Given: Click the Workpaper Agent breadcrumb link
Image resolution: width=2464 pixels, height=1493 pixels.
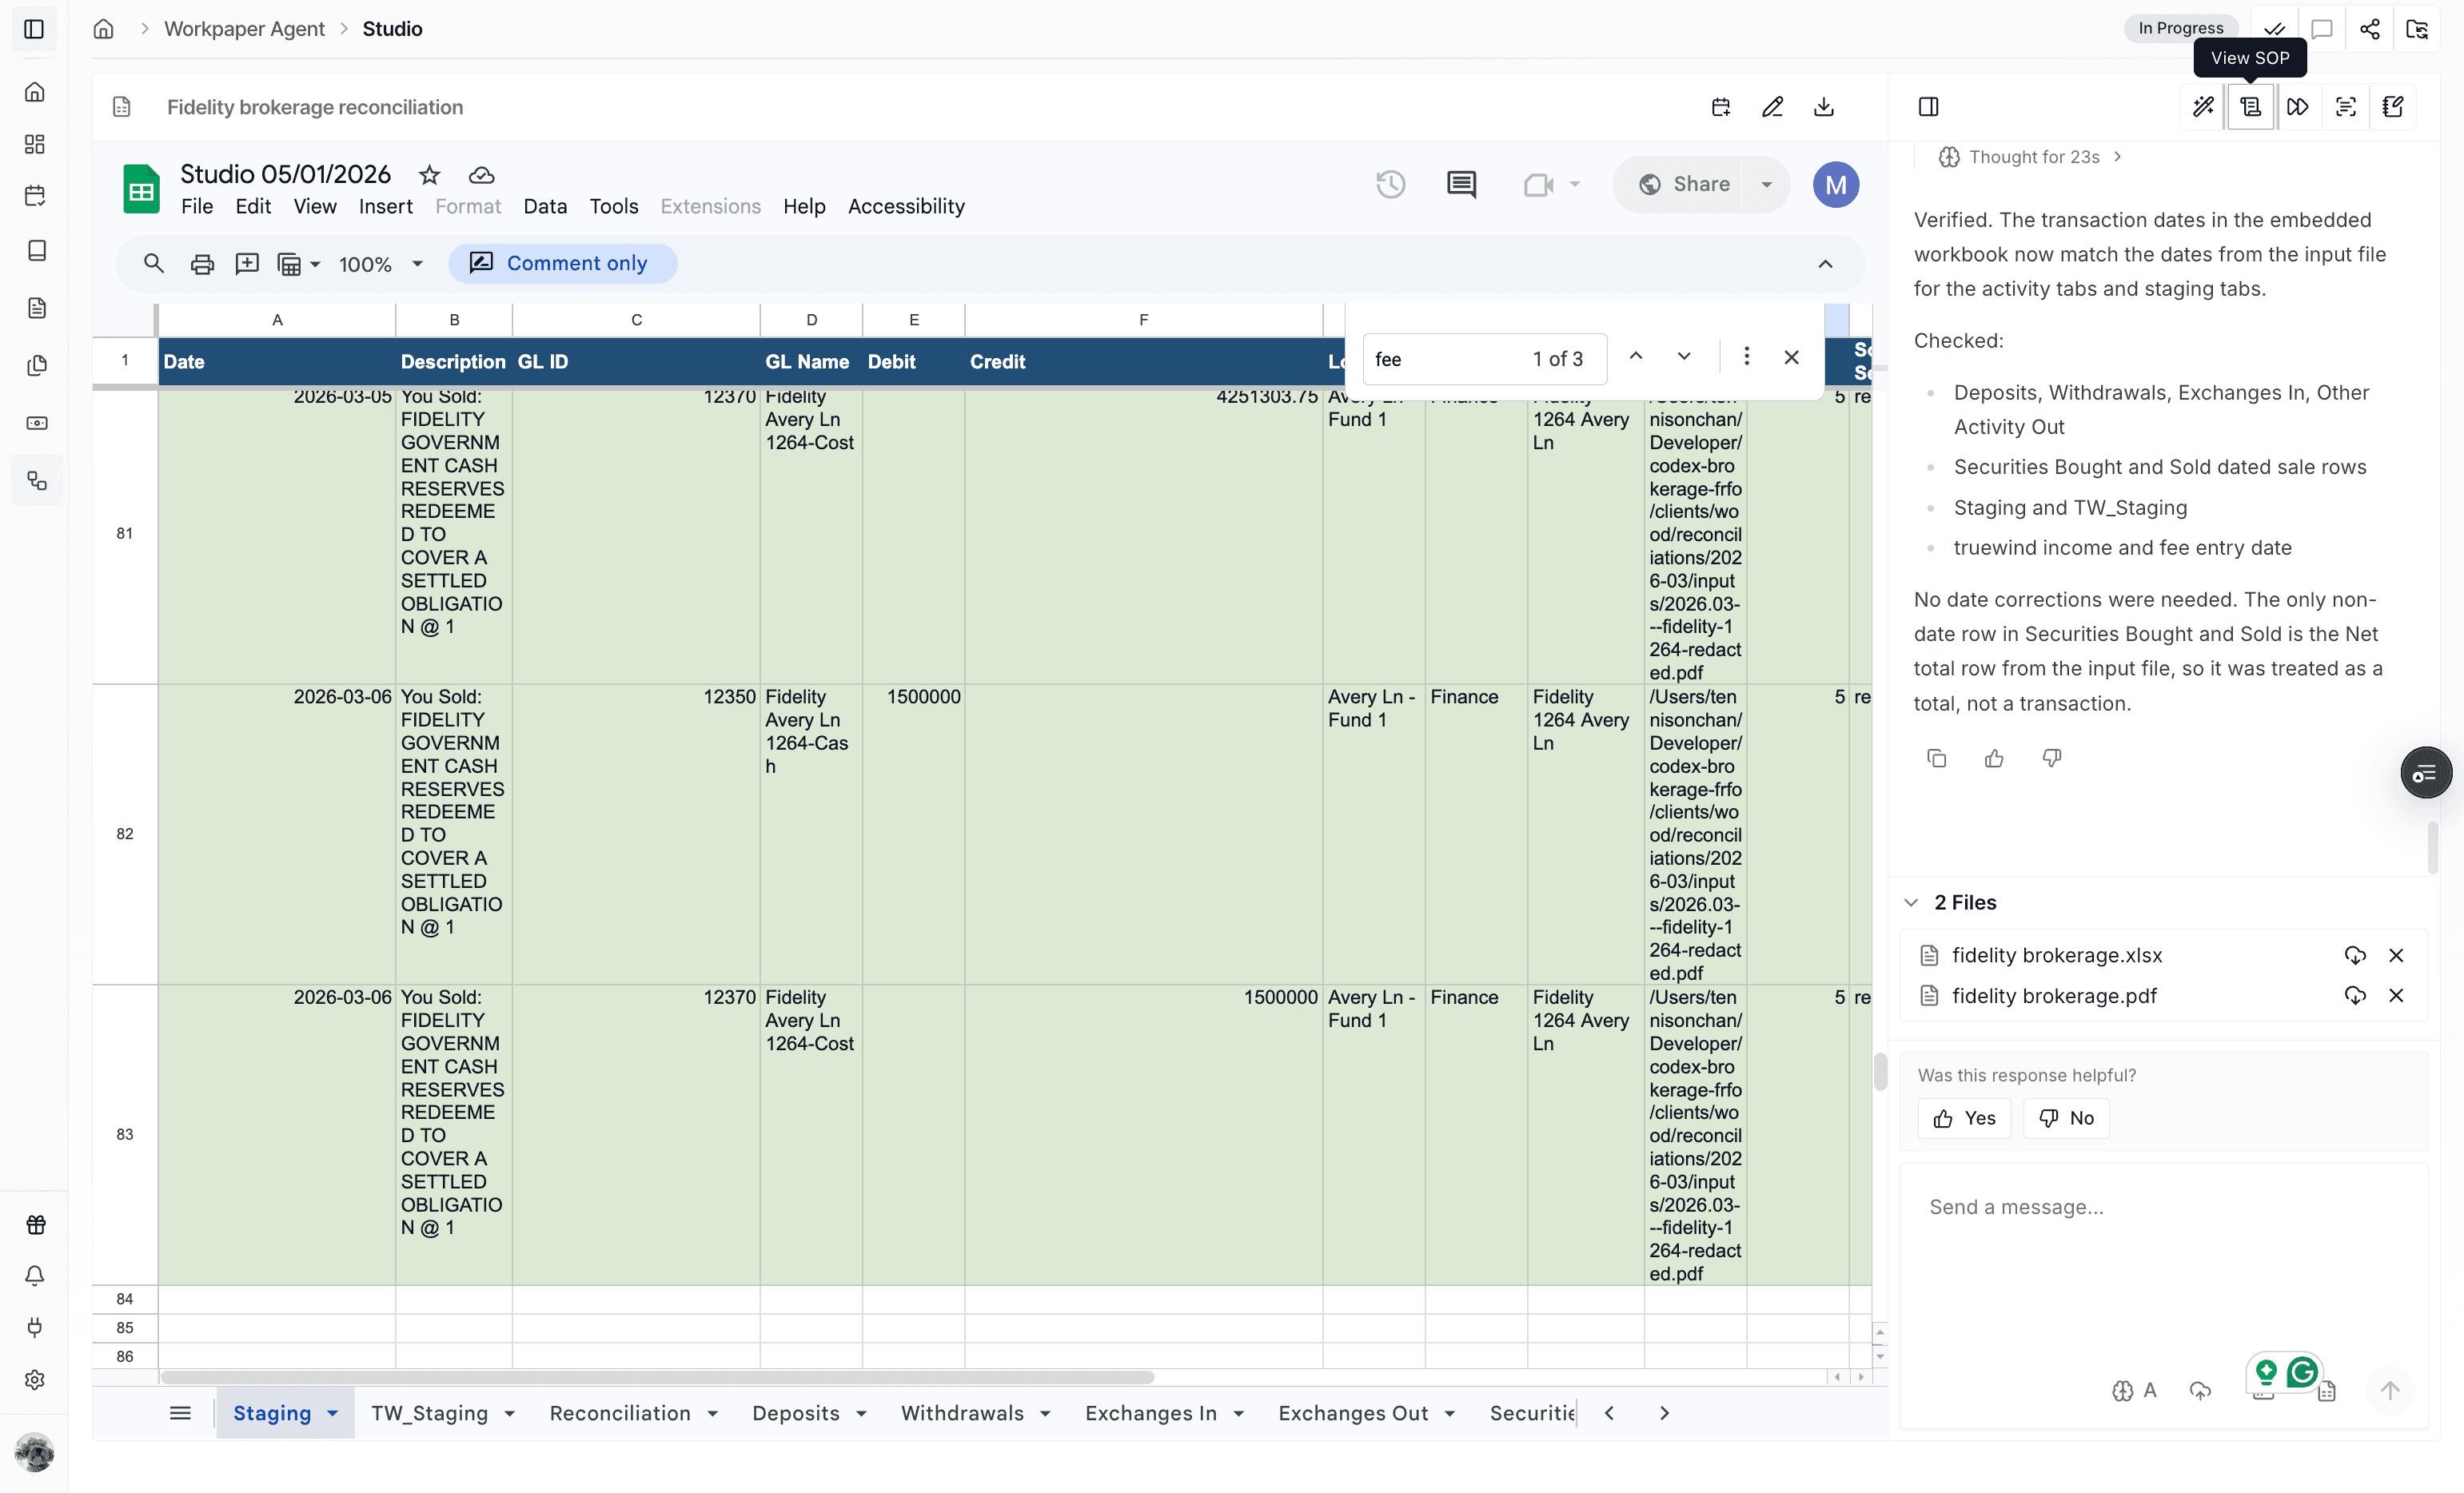Looking at the screenshot, I should click(244, 29).
